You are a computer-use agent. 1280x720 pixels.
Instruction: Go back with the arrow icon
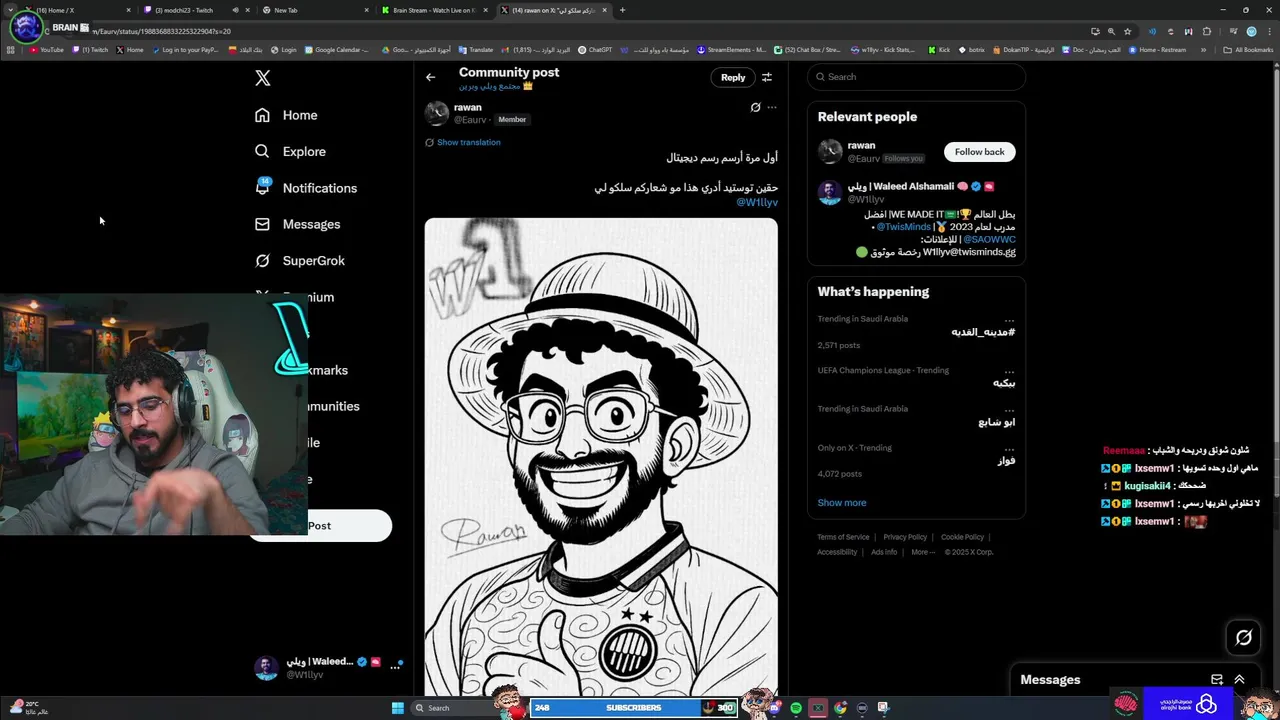tap(431, 77)
